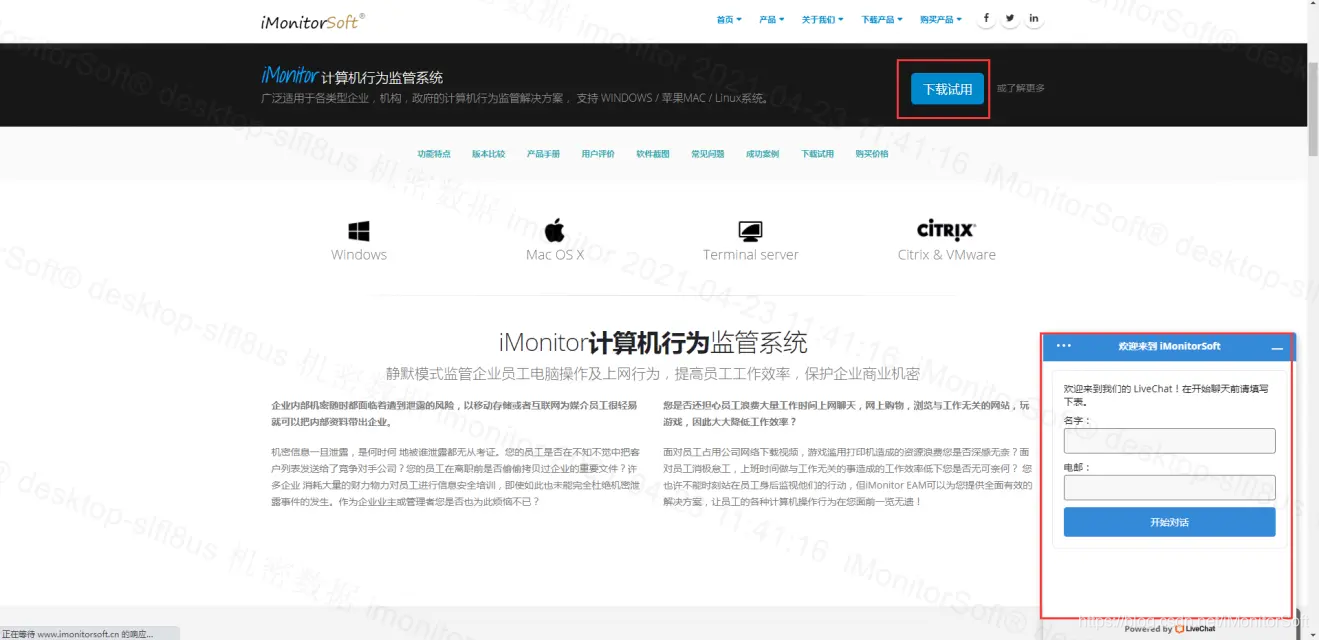Screen dimensions: 1319x640
Task: Click the Mac OS X label text
Action: click(555, 255)
